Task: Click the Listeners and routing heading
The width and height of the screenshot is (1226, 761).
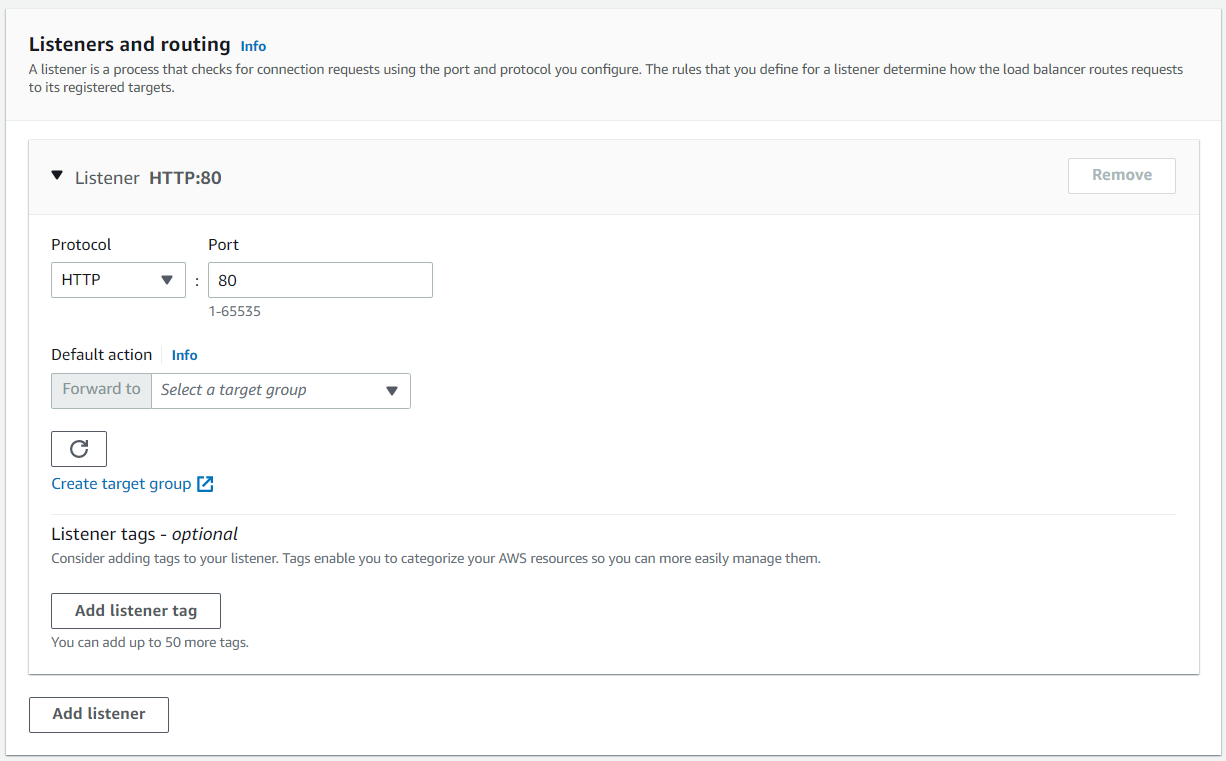Action: point(130,44)
